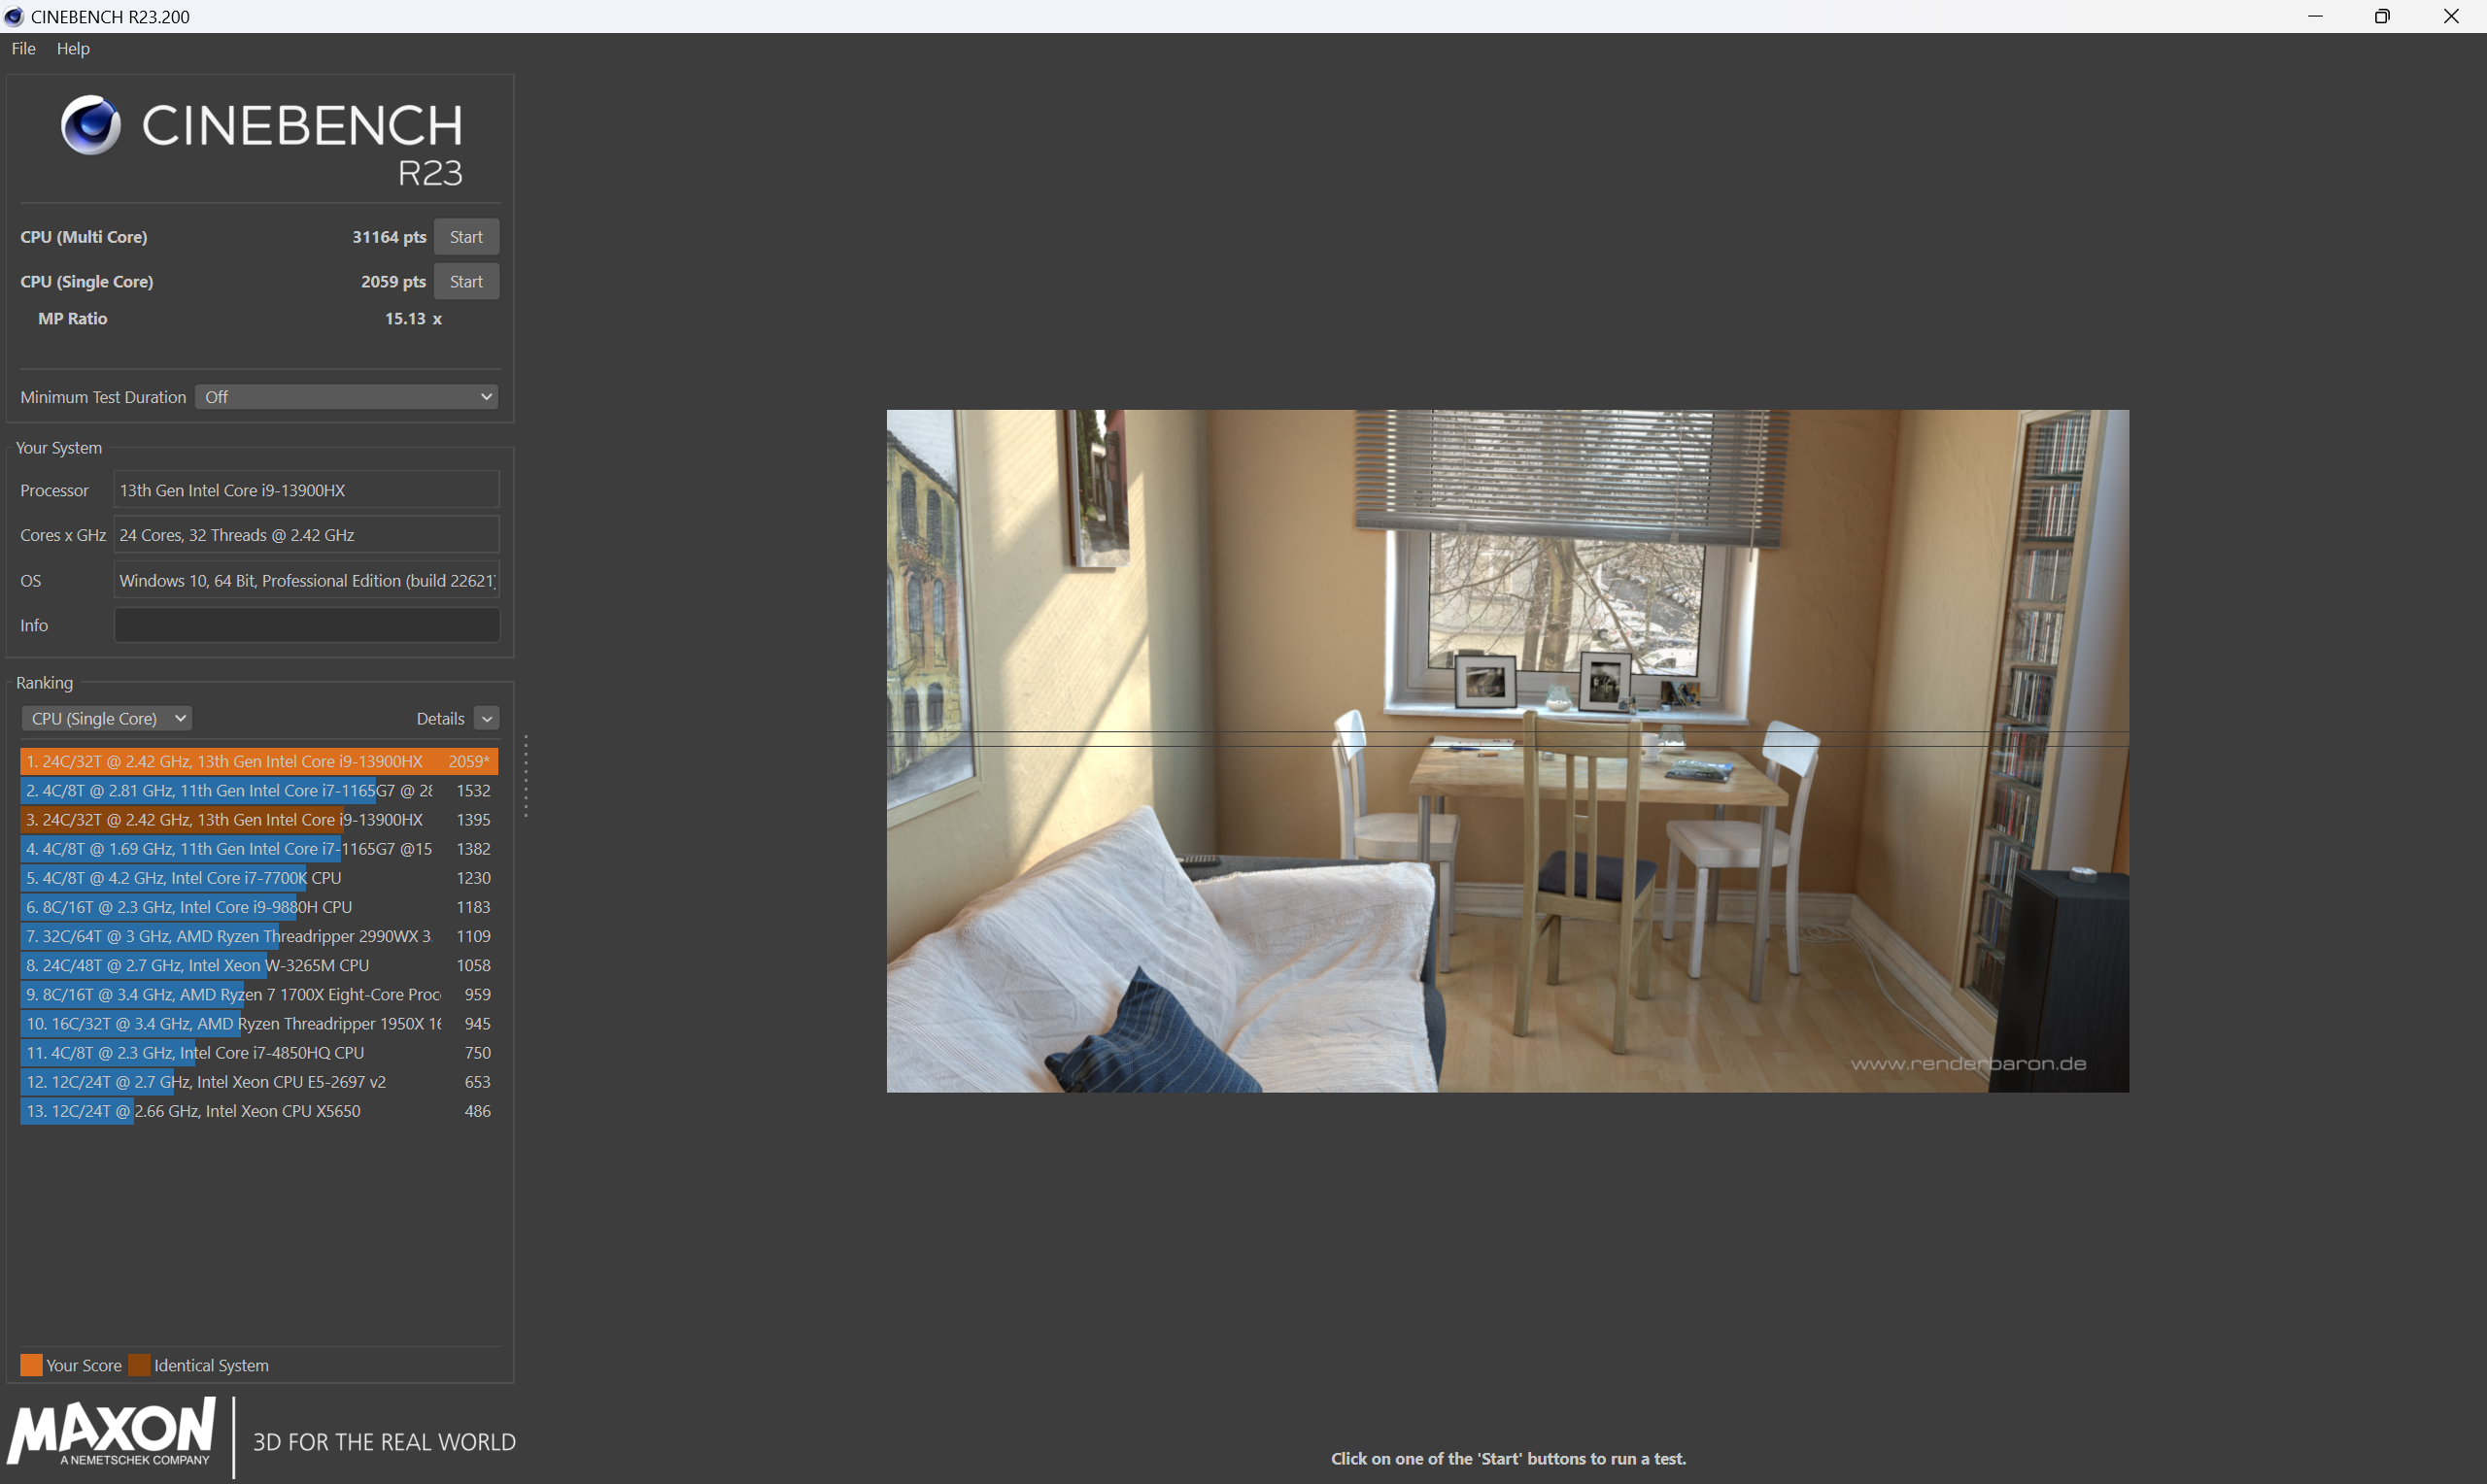Open the File menu
The width and height of the screenshot is (2487, 1484).
pyautogui.click(x=23, y=48)
